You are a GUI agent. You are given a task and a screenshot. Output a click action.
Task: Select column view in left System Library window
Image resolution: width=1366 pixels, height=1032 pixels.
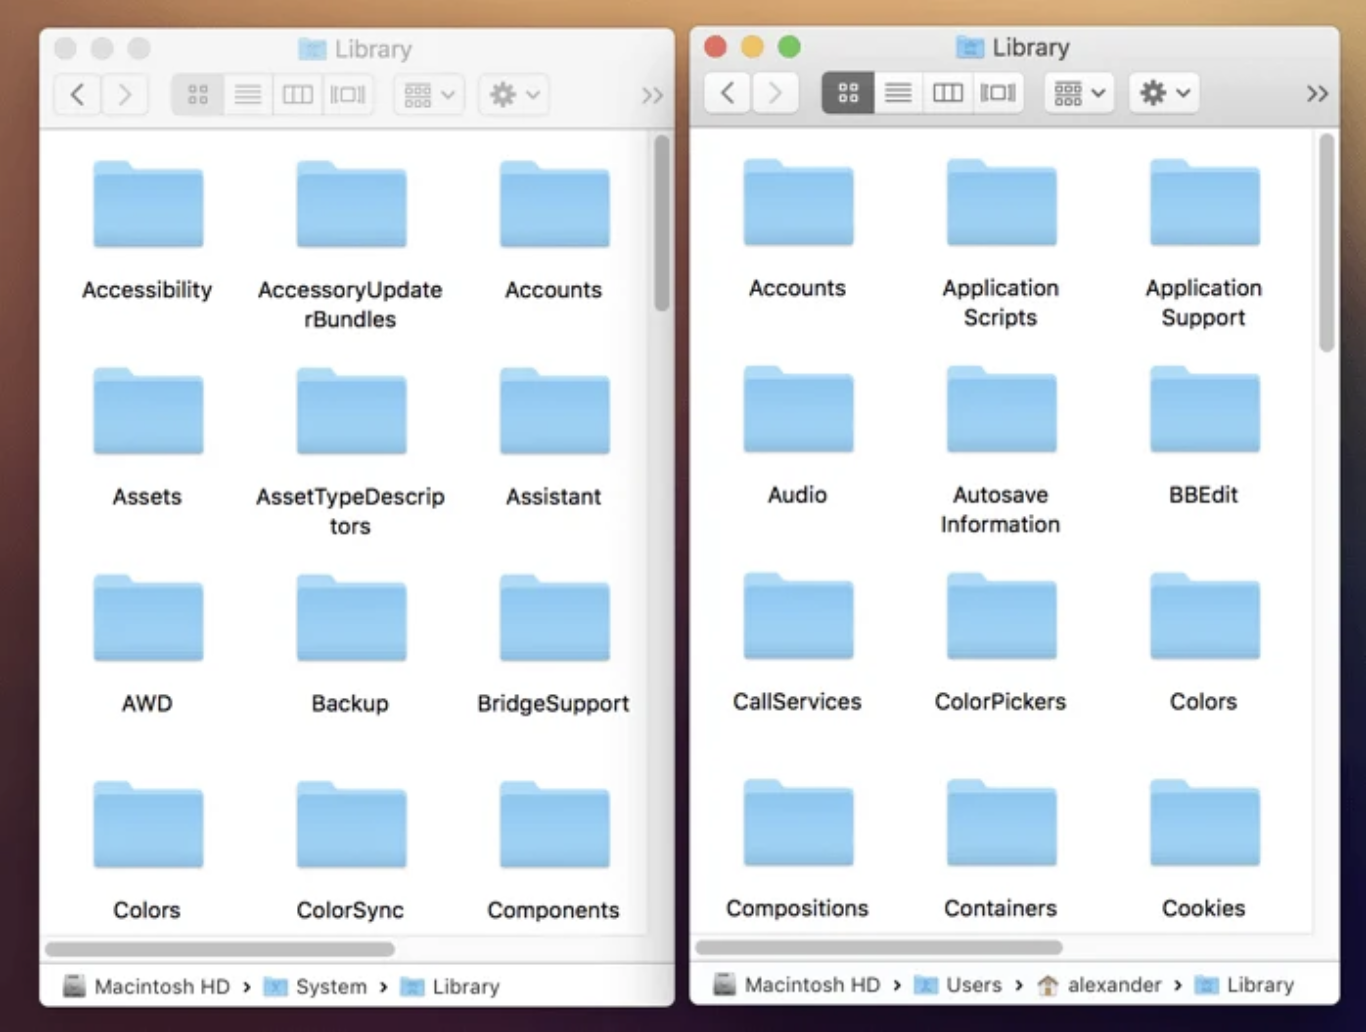point(298,95)
